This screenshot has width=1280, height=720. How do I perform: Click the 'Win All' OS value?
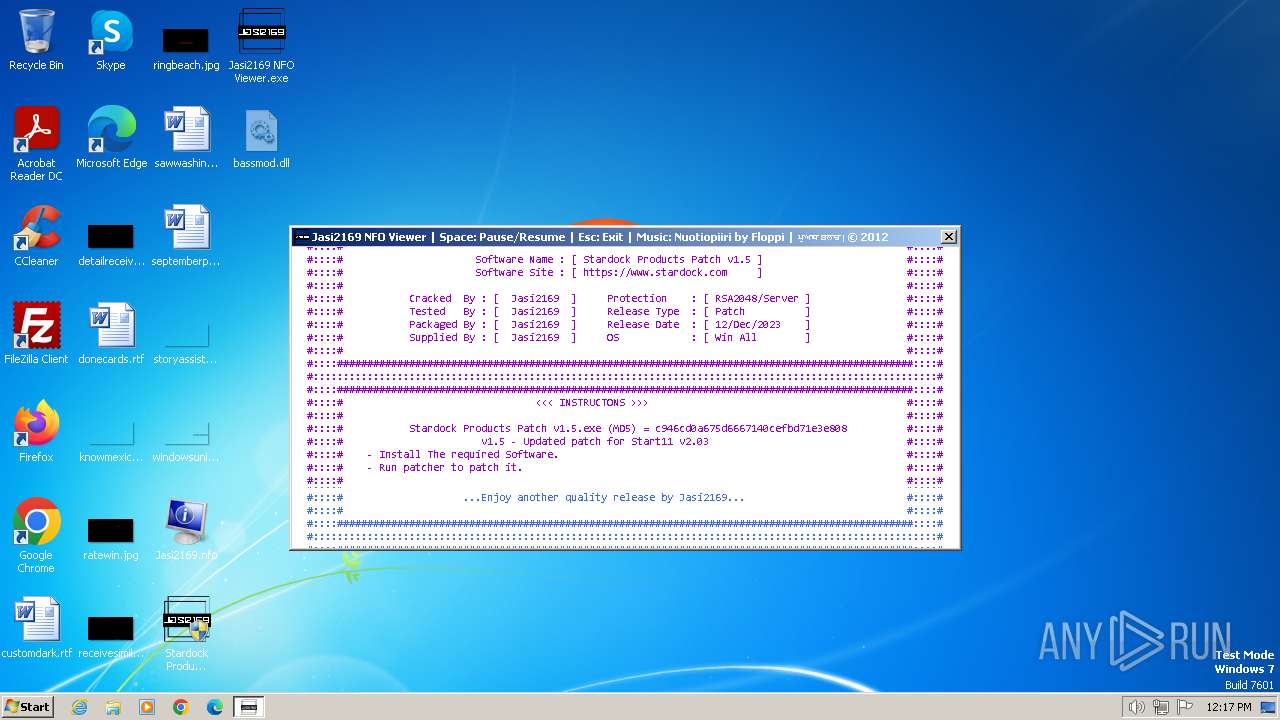click(736, 337)
